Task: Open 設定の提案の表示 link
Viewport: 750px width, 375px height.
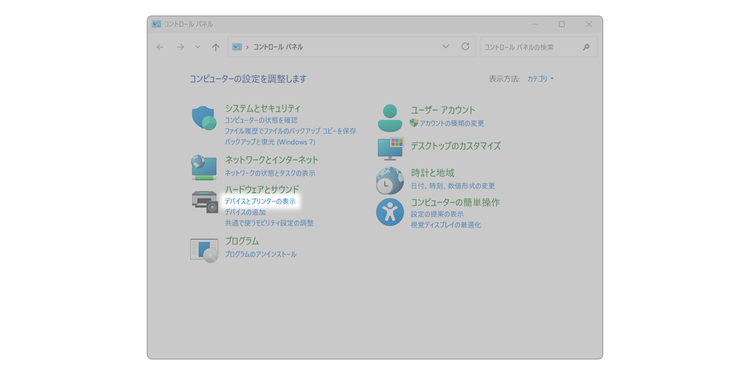Action: pos(437,214)
